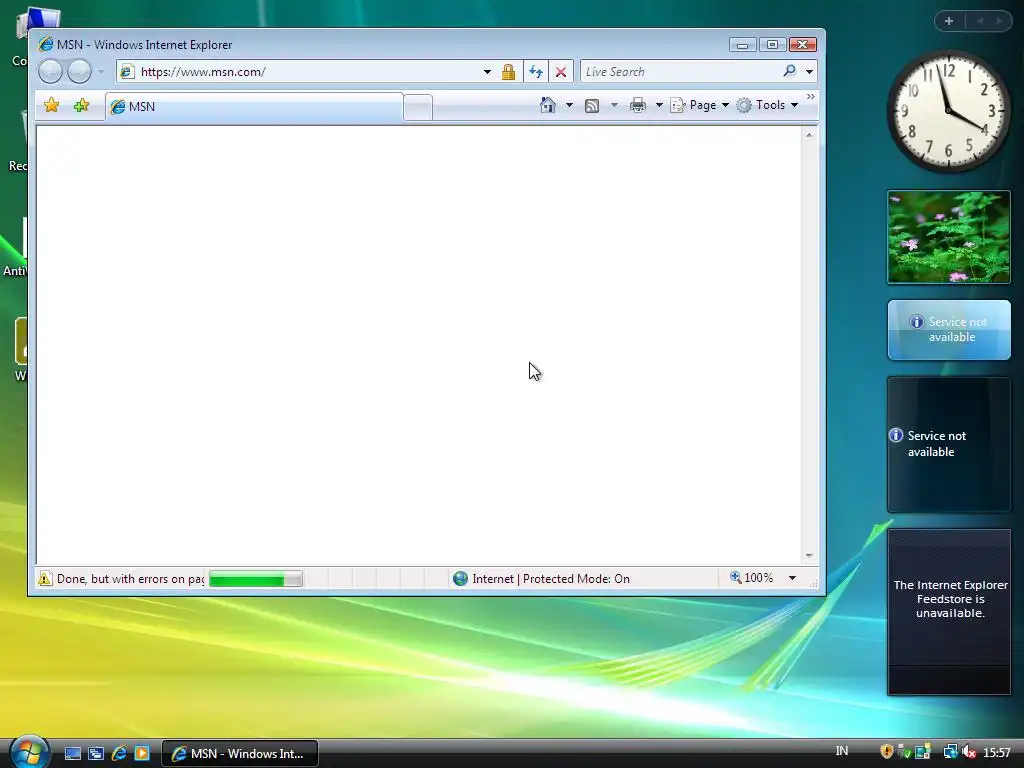The height and width of the screenshot is (768, 1024).
Task: Click the muted volume tray icon
Action: [x=969, y=752]
